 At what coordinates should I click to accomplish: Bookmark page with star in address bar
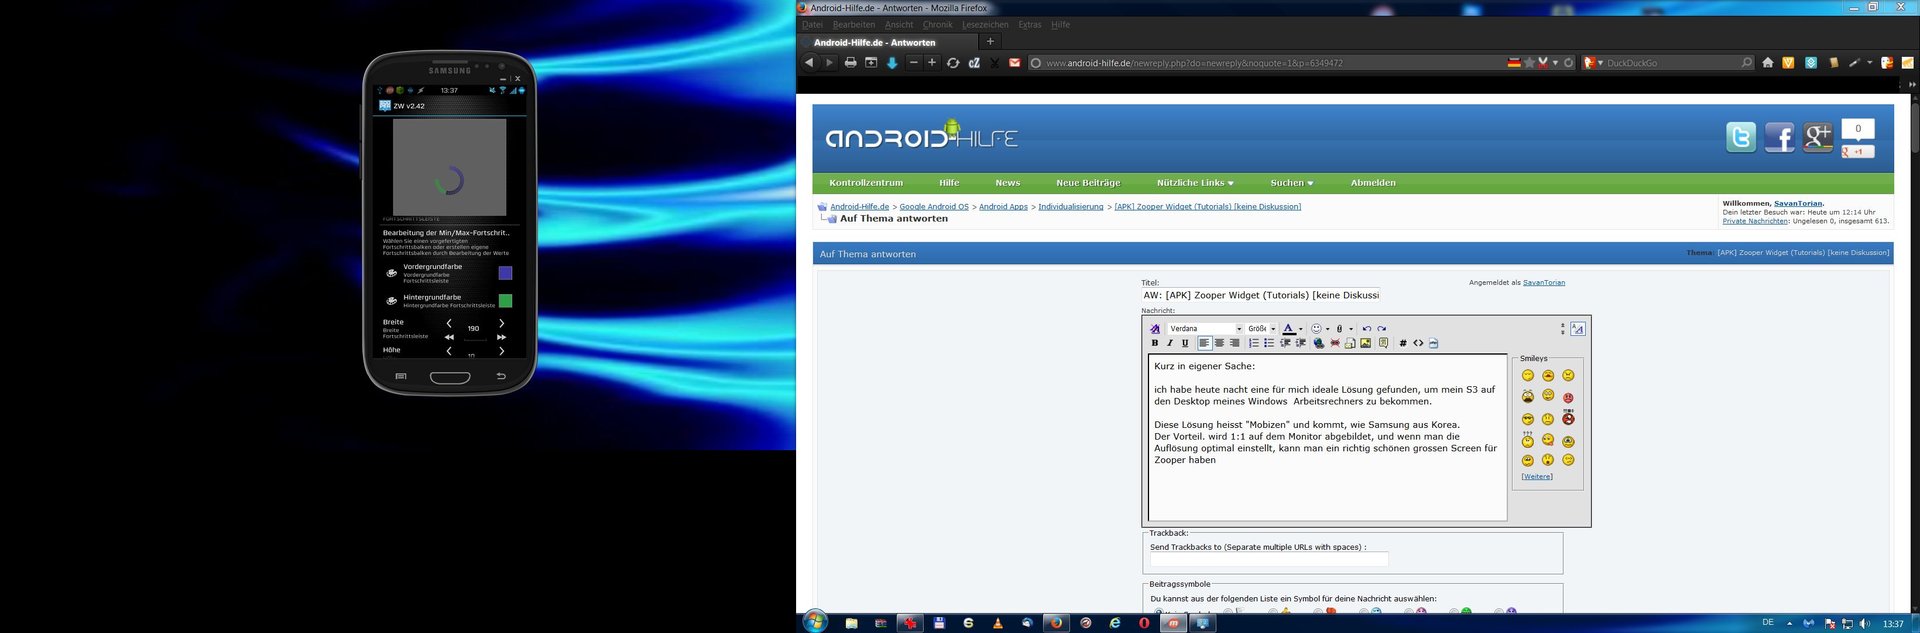(1529, 63)
